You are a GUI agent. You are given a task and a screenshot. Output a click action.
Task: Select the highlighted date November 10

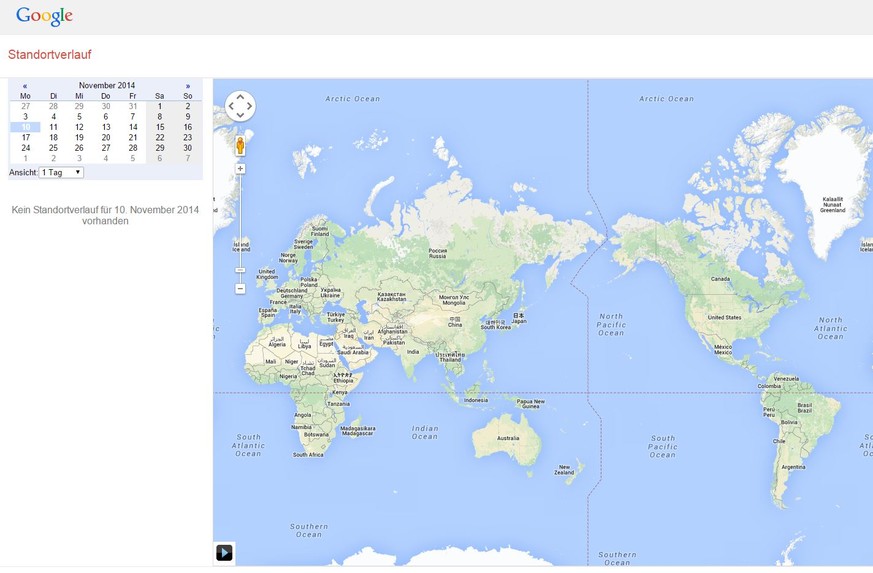point(26,127)
